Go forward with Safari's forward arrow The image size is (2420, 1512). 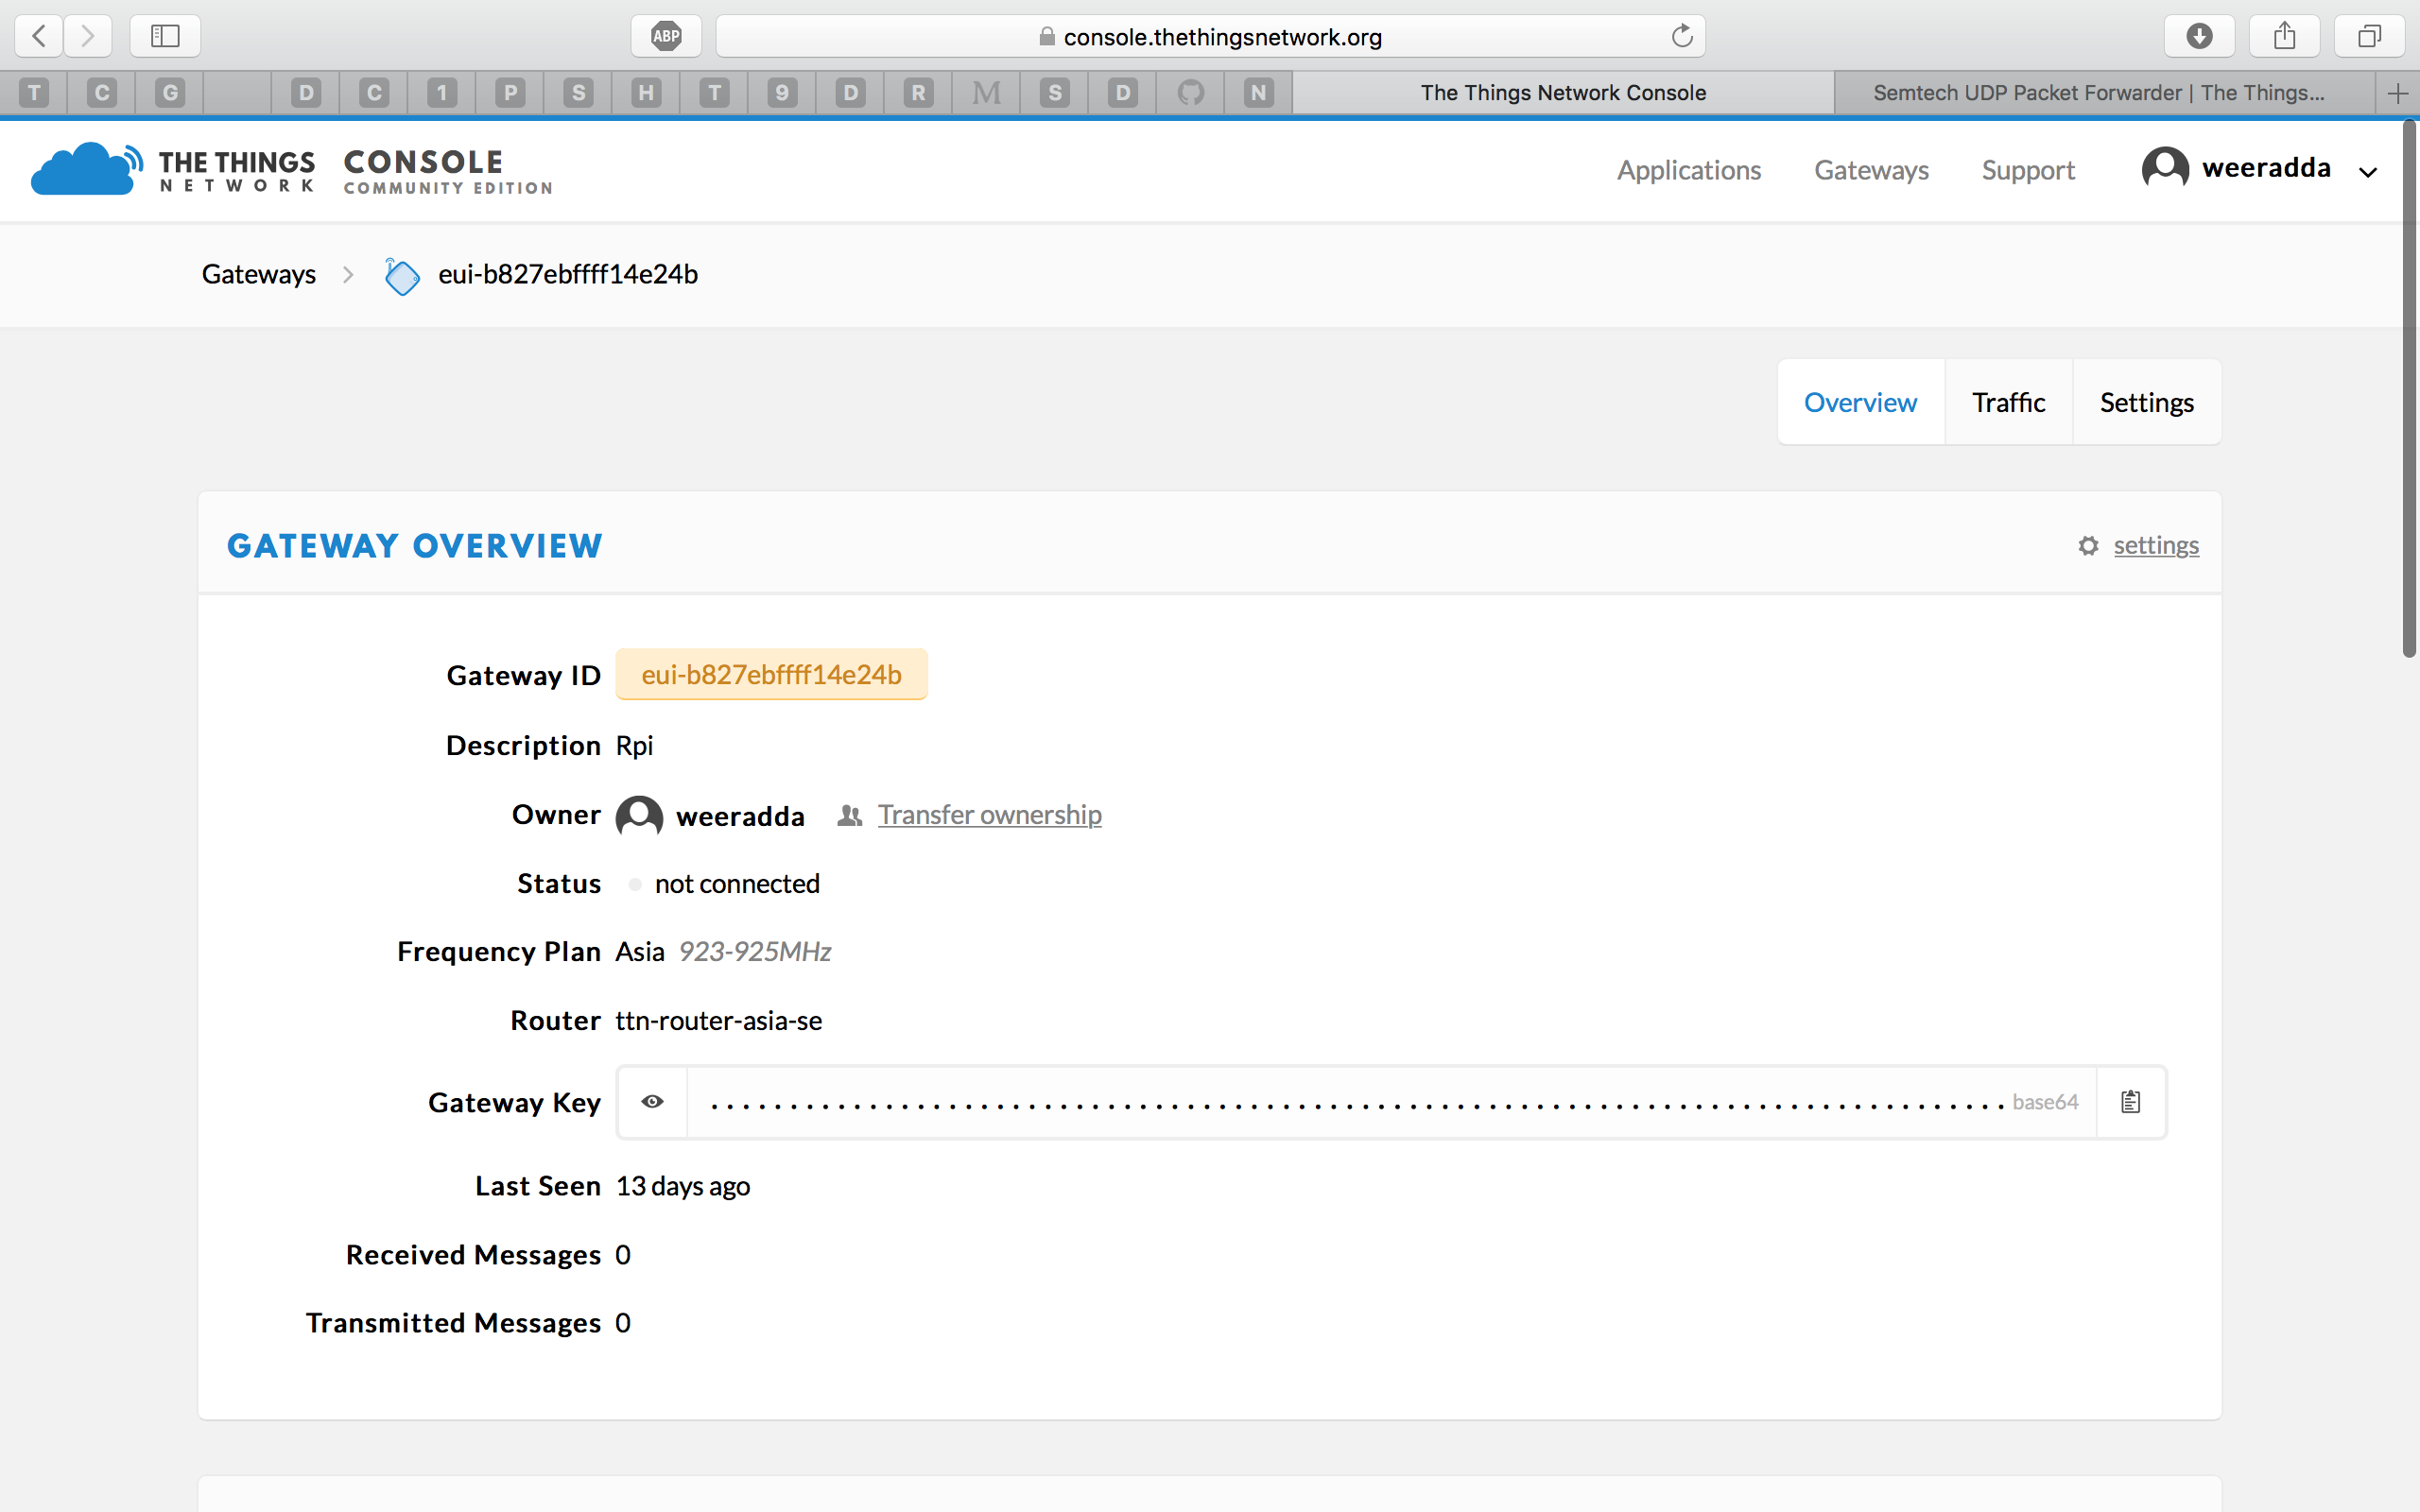click(x=88, y=36)
